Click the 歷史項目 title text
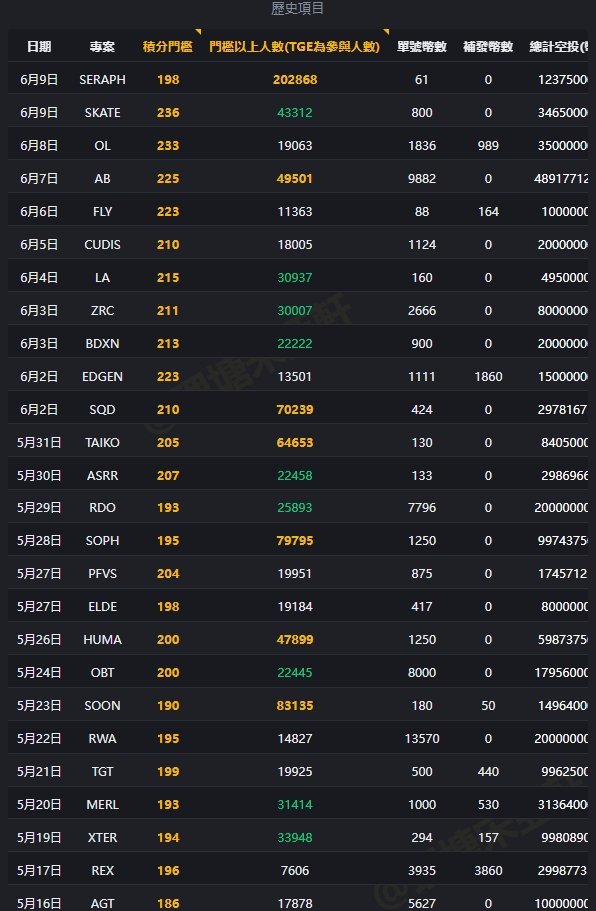This screenshot has width=596, height=911. tap(297, 8)
